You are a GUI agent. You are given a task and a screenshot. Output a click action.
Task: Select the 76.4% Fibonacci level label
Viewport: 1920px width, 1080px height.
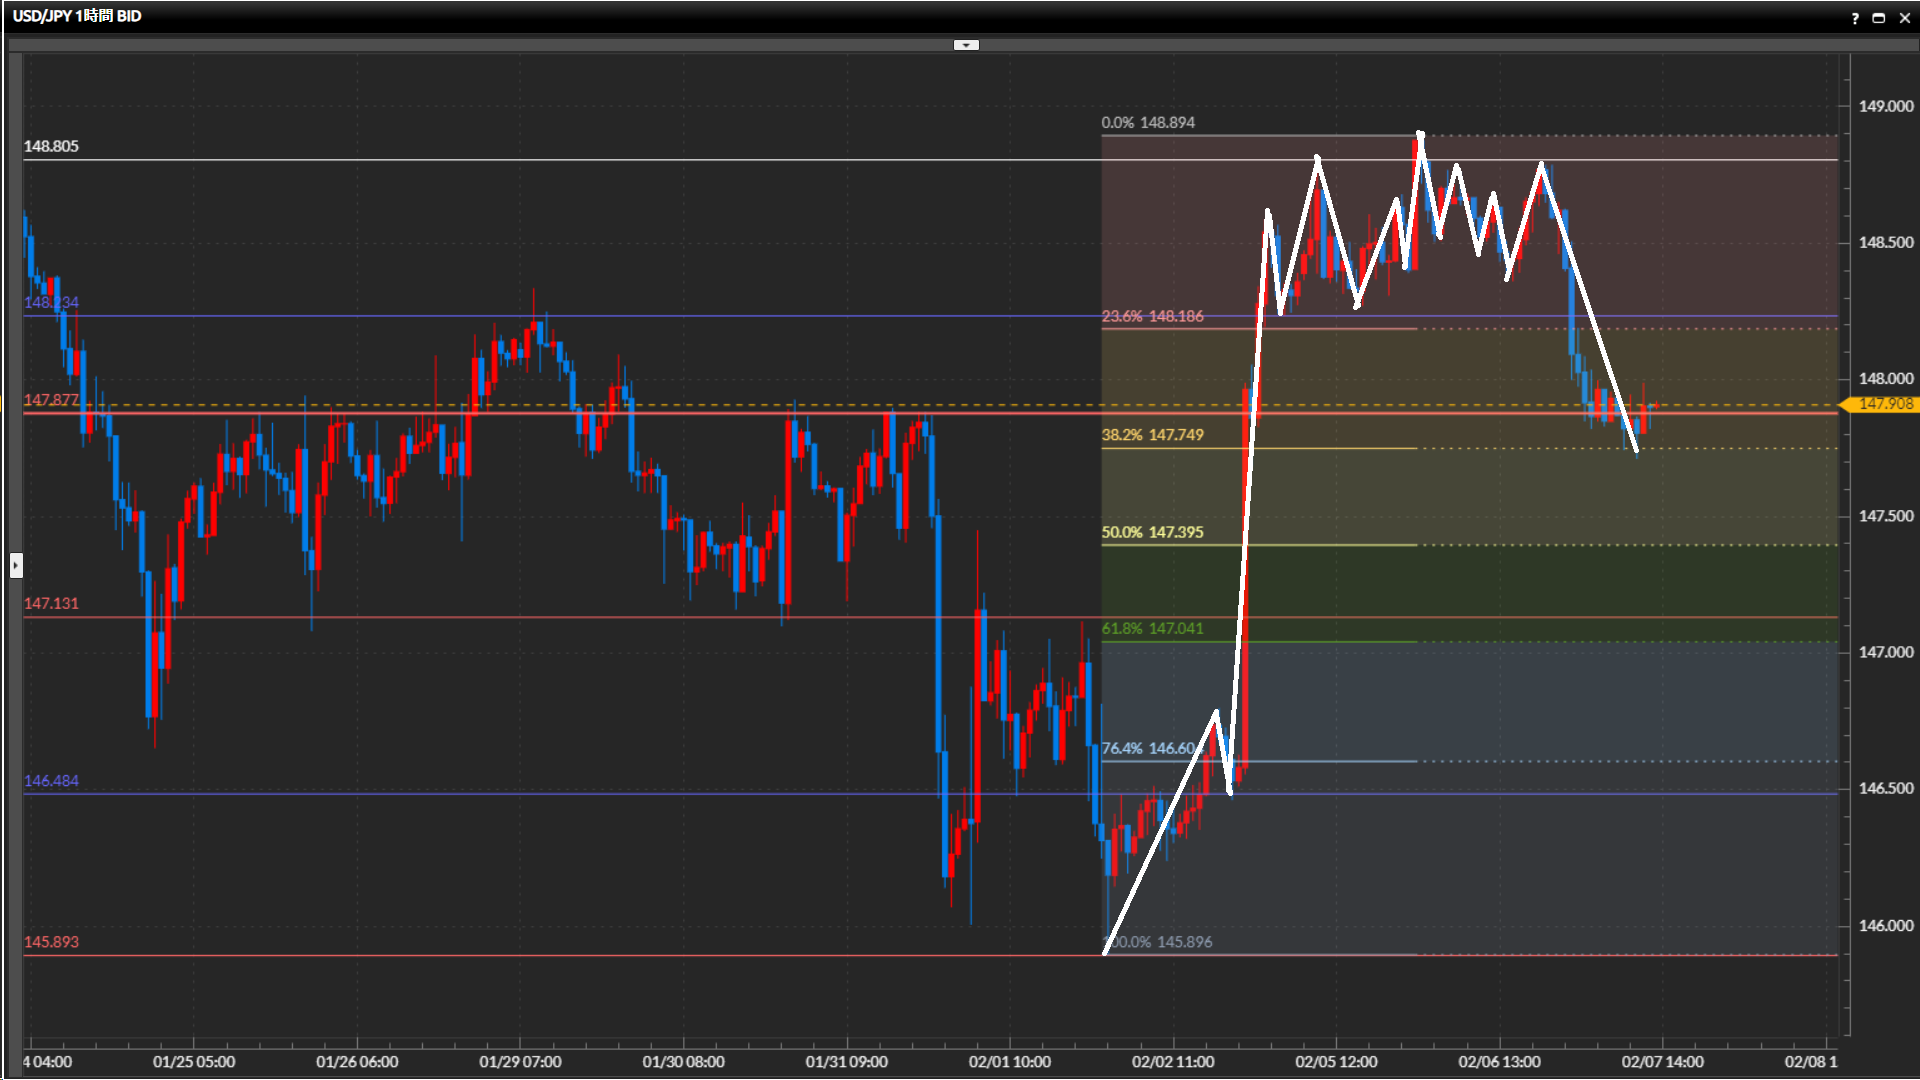point(1148,748)
